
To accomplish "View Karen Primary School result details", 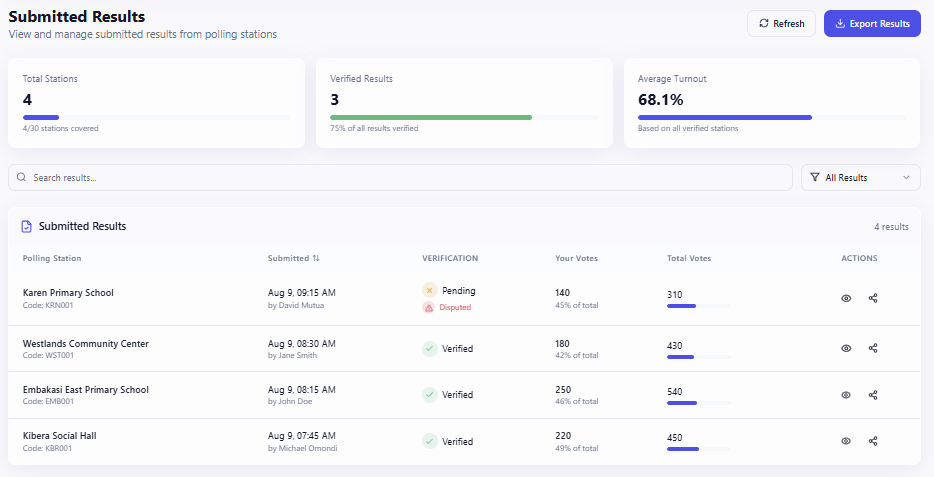I will pos(846,298).
